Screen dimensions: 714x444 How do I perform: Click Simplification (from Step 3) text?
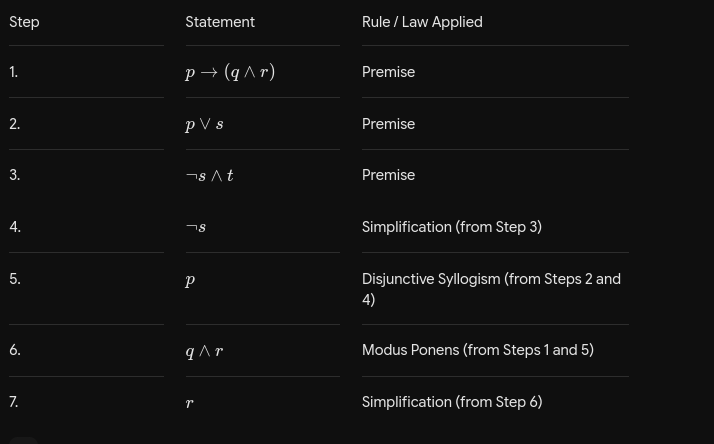click(x=452, y=227)
